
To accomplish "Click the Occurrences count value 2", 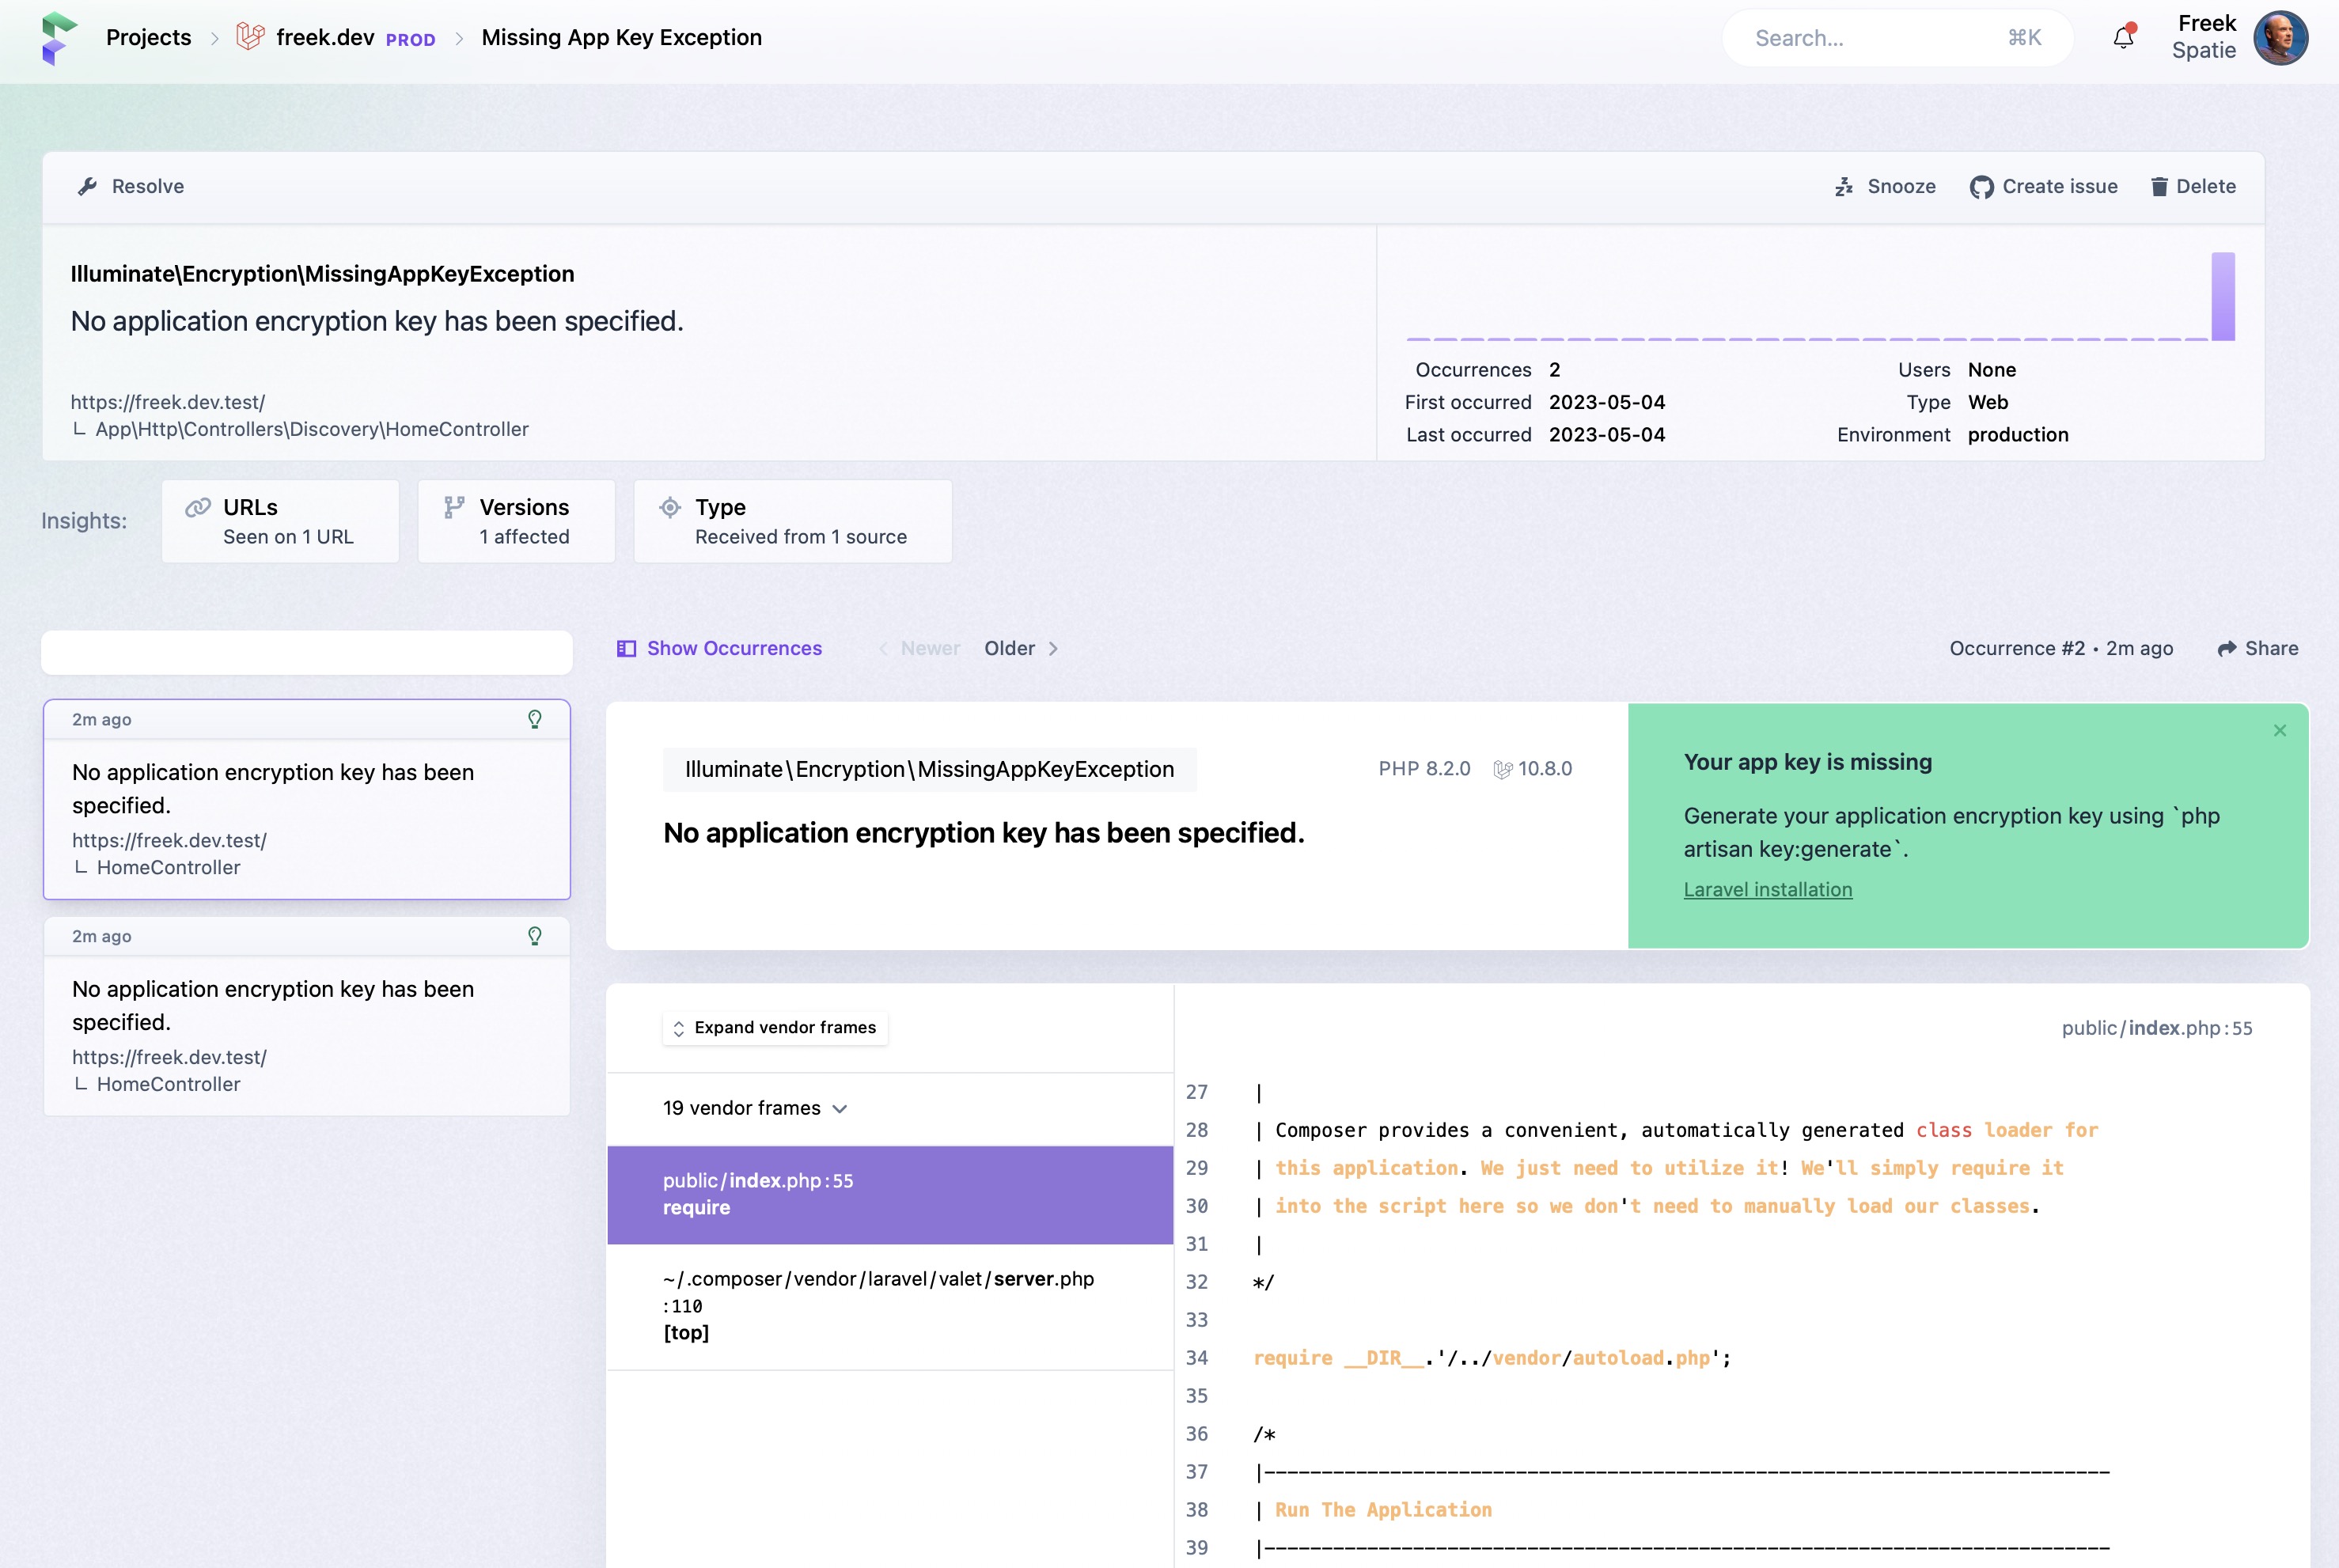I will coord(1555,370).
